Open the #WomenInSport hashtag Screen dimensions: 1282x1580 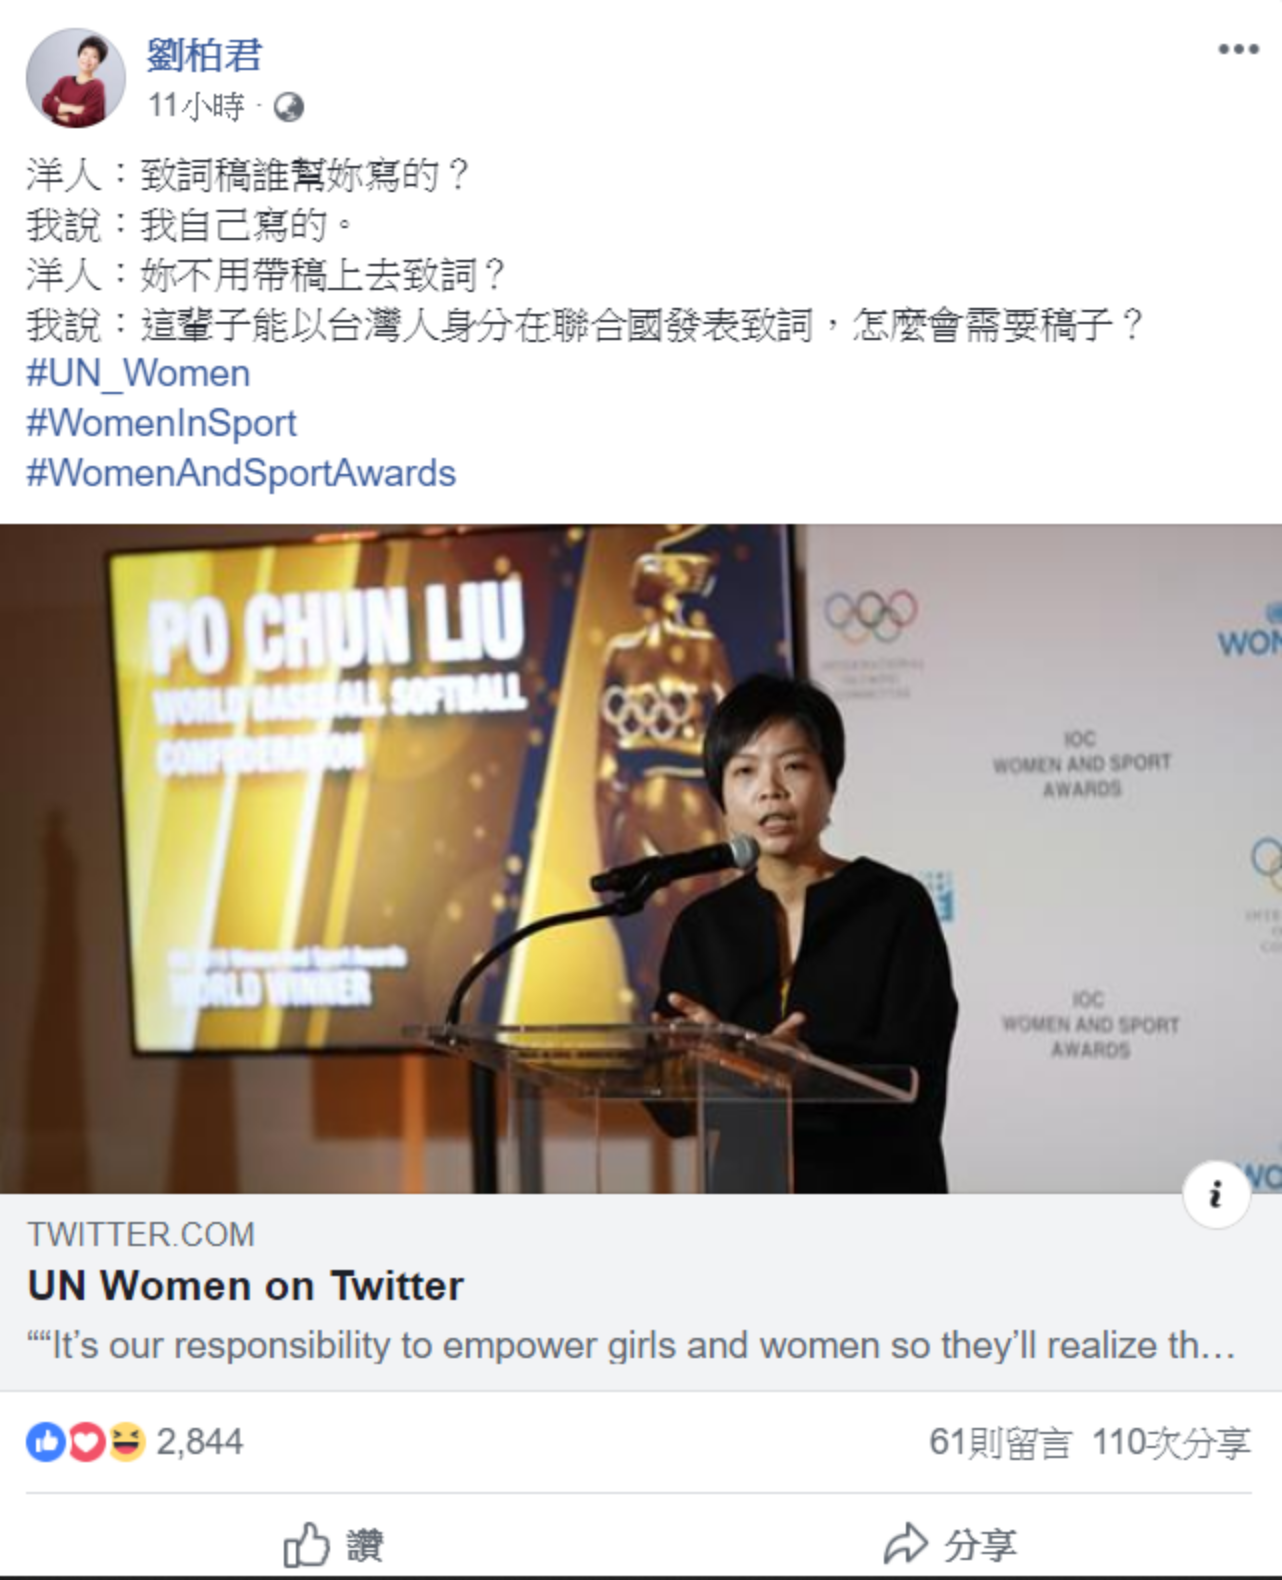[161, 423]
